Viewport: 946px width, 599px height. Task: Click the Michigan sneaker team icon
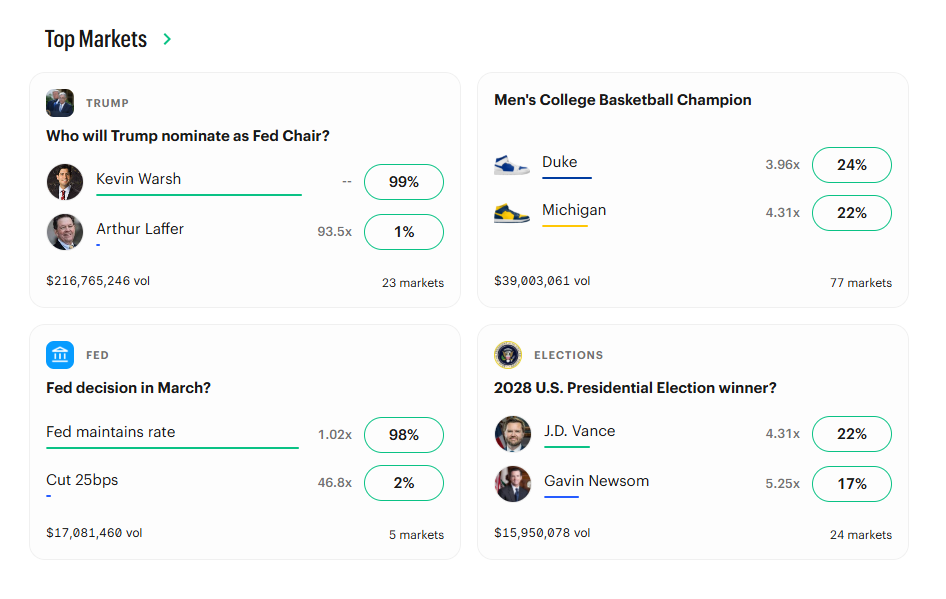pos(513,213)
